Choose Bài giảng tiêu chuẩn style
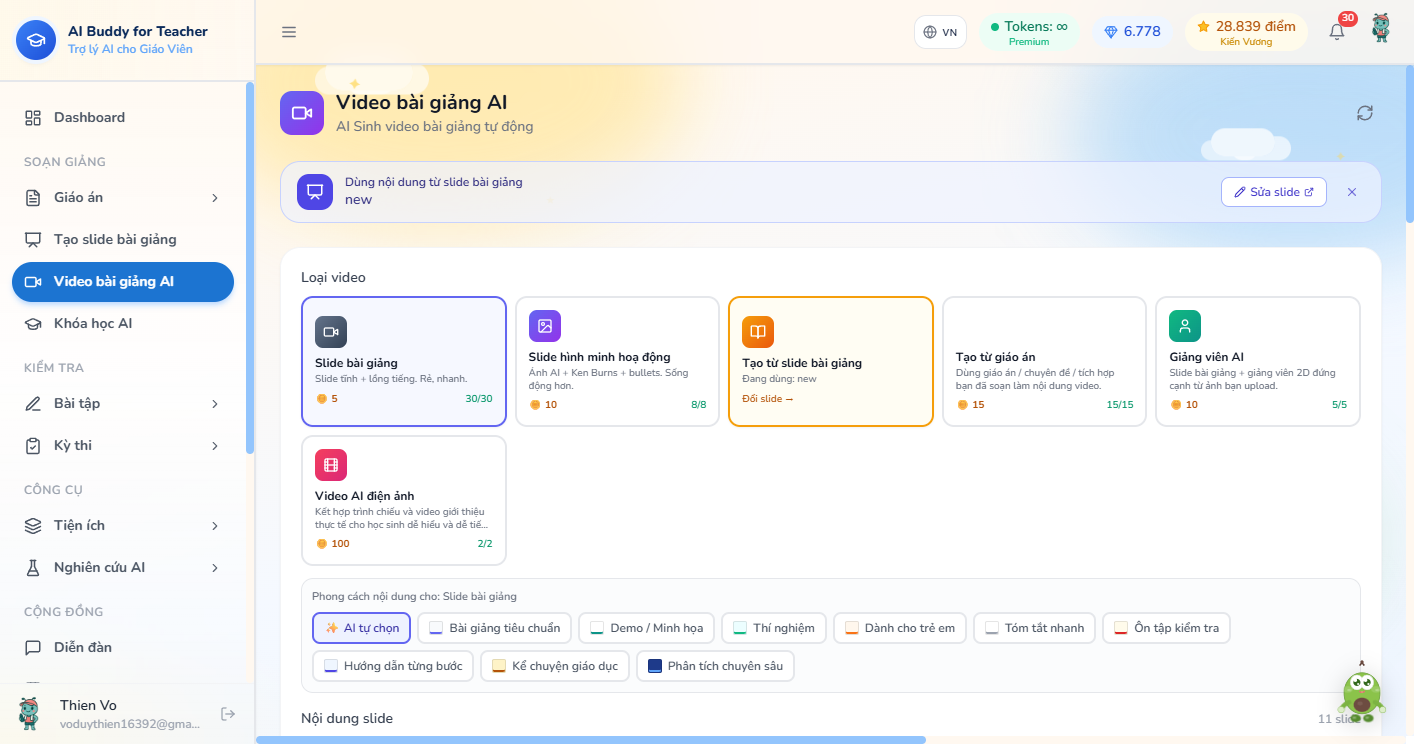 tap(495, 628)
